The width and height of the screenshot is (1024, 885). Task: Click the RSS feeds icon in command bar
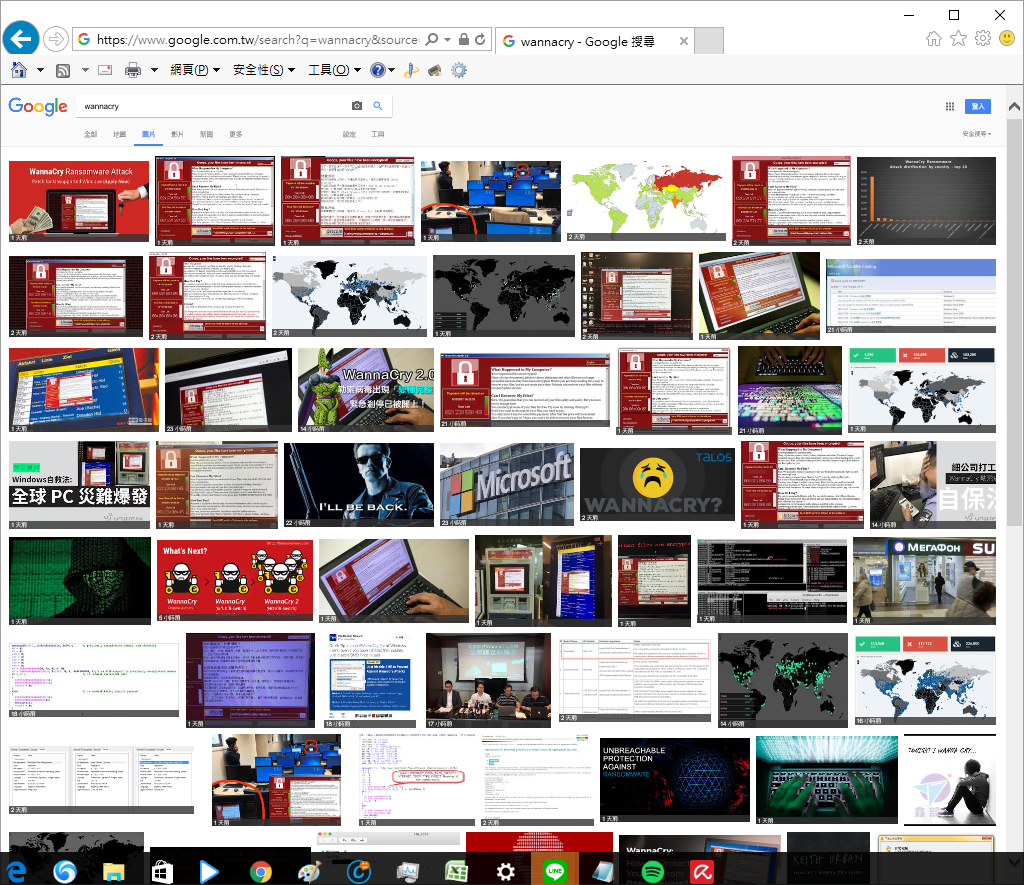click(x=63, y=70)
